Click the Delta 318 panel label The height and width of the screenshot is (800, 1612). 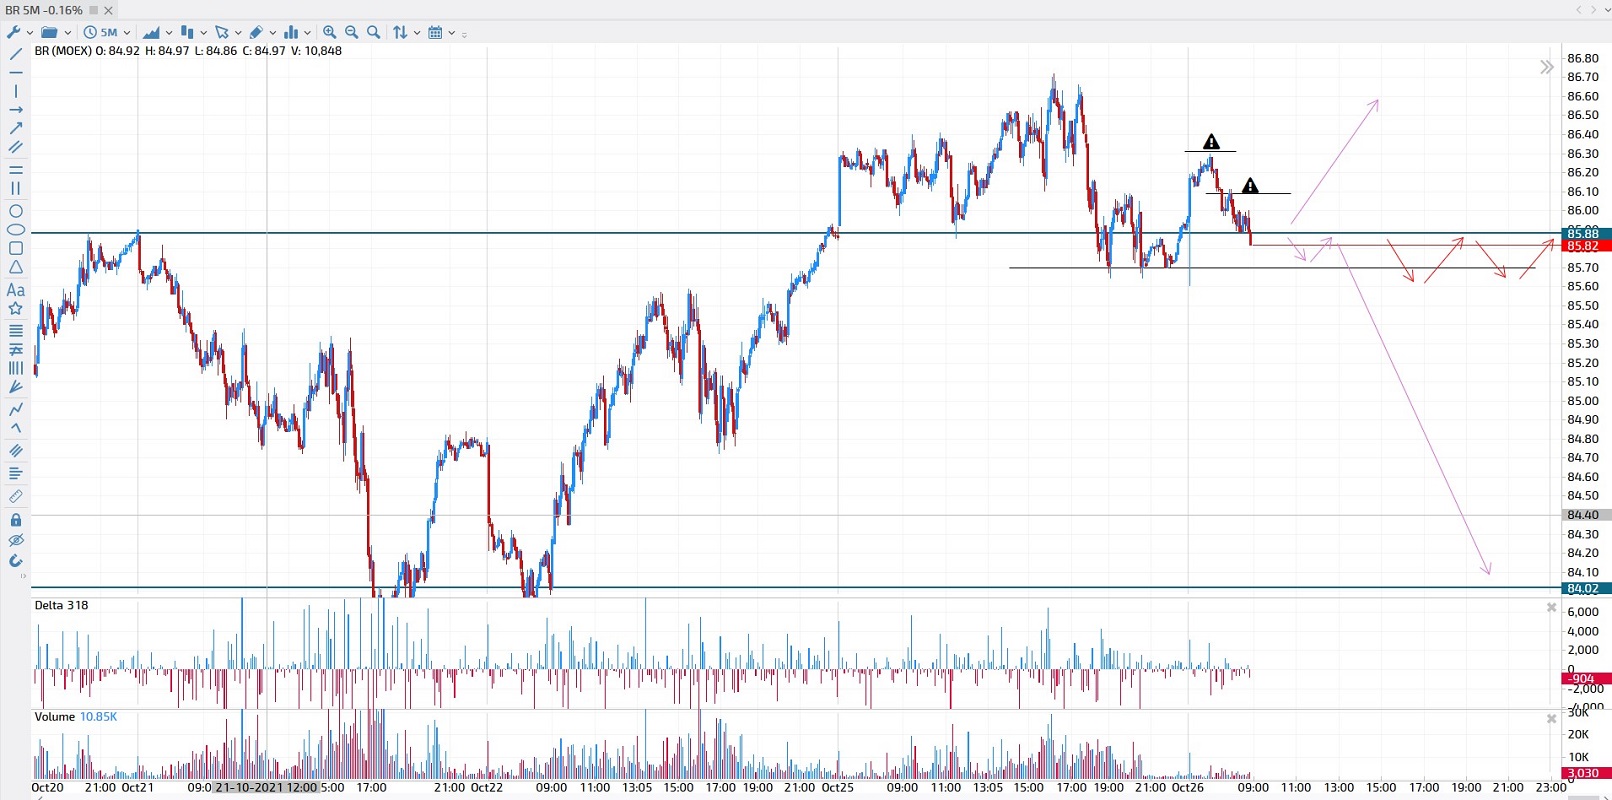click(x=61, y=605)
